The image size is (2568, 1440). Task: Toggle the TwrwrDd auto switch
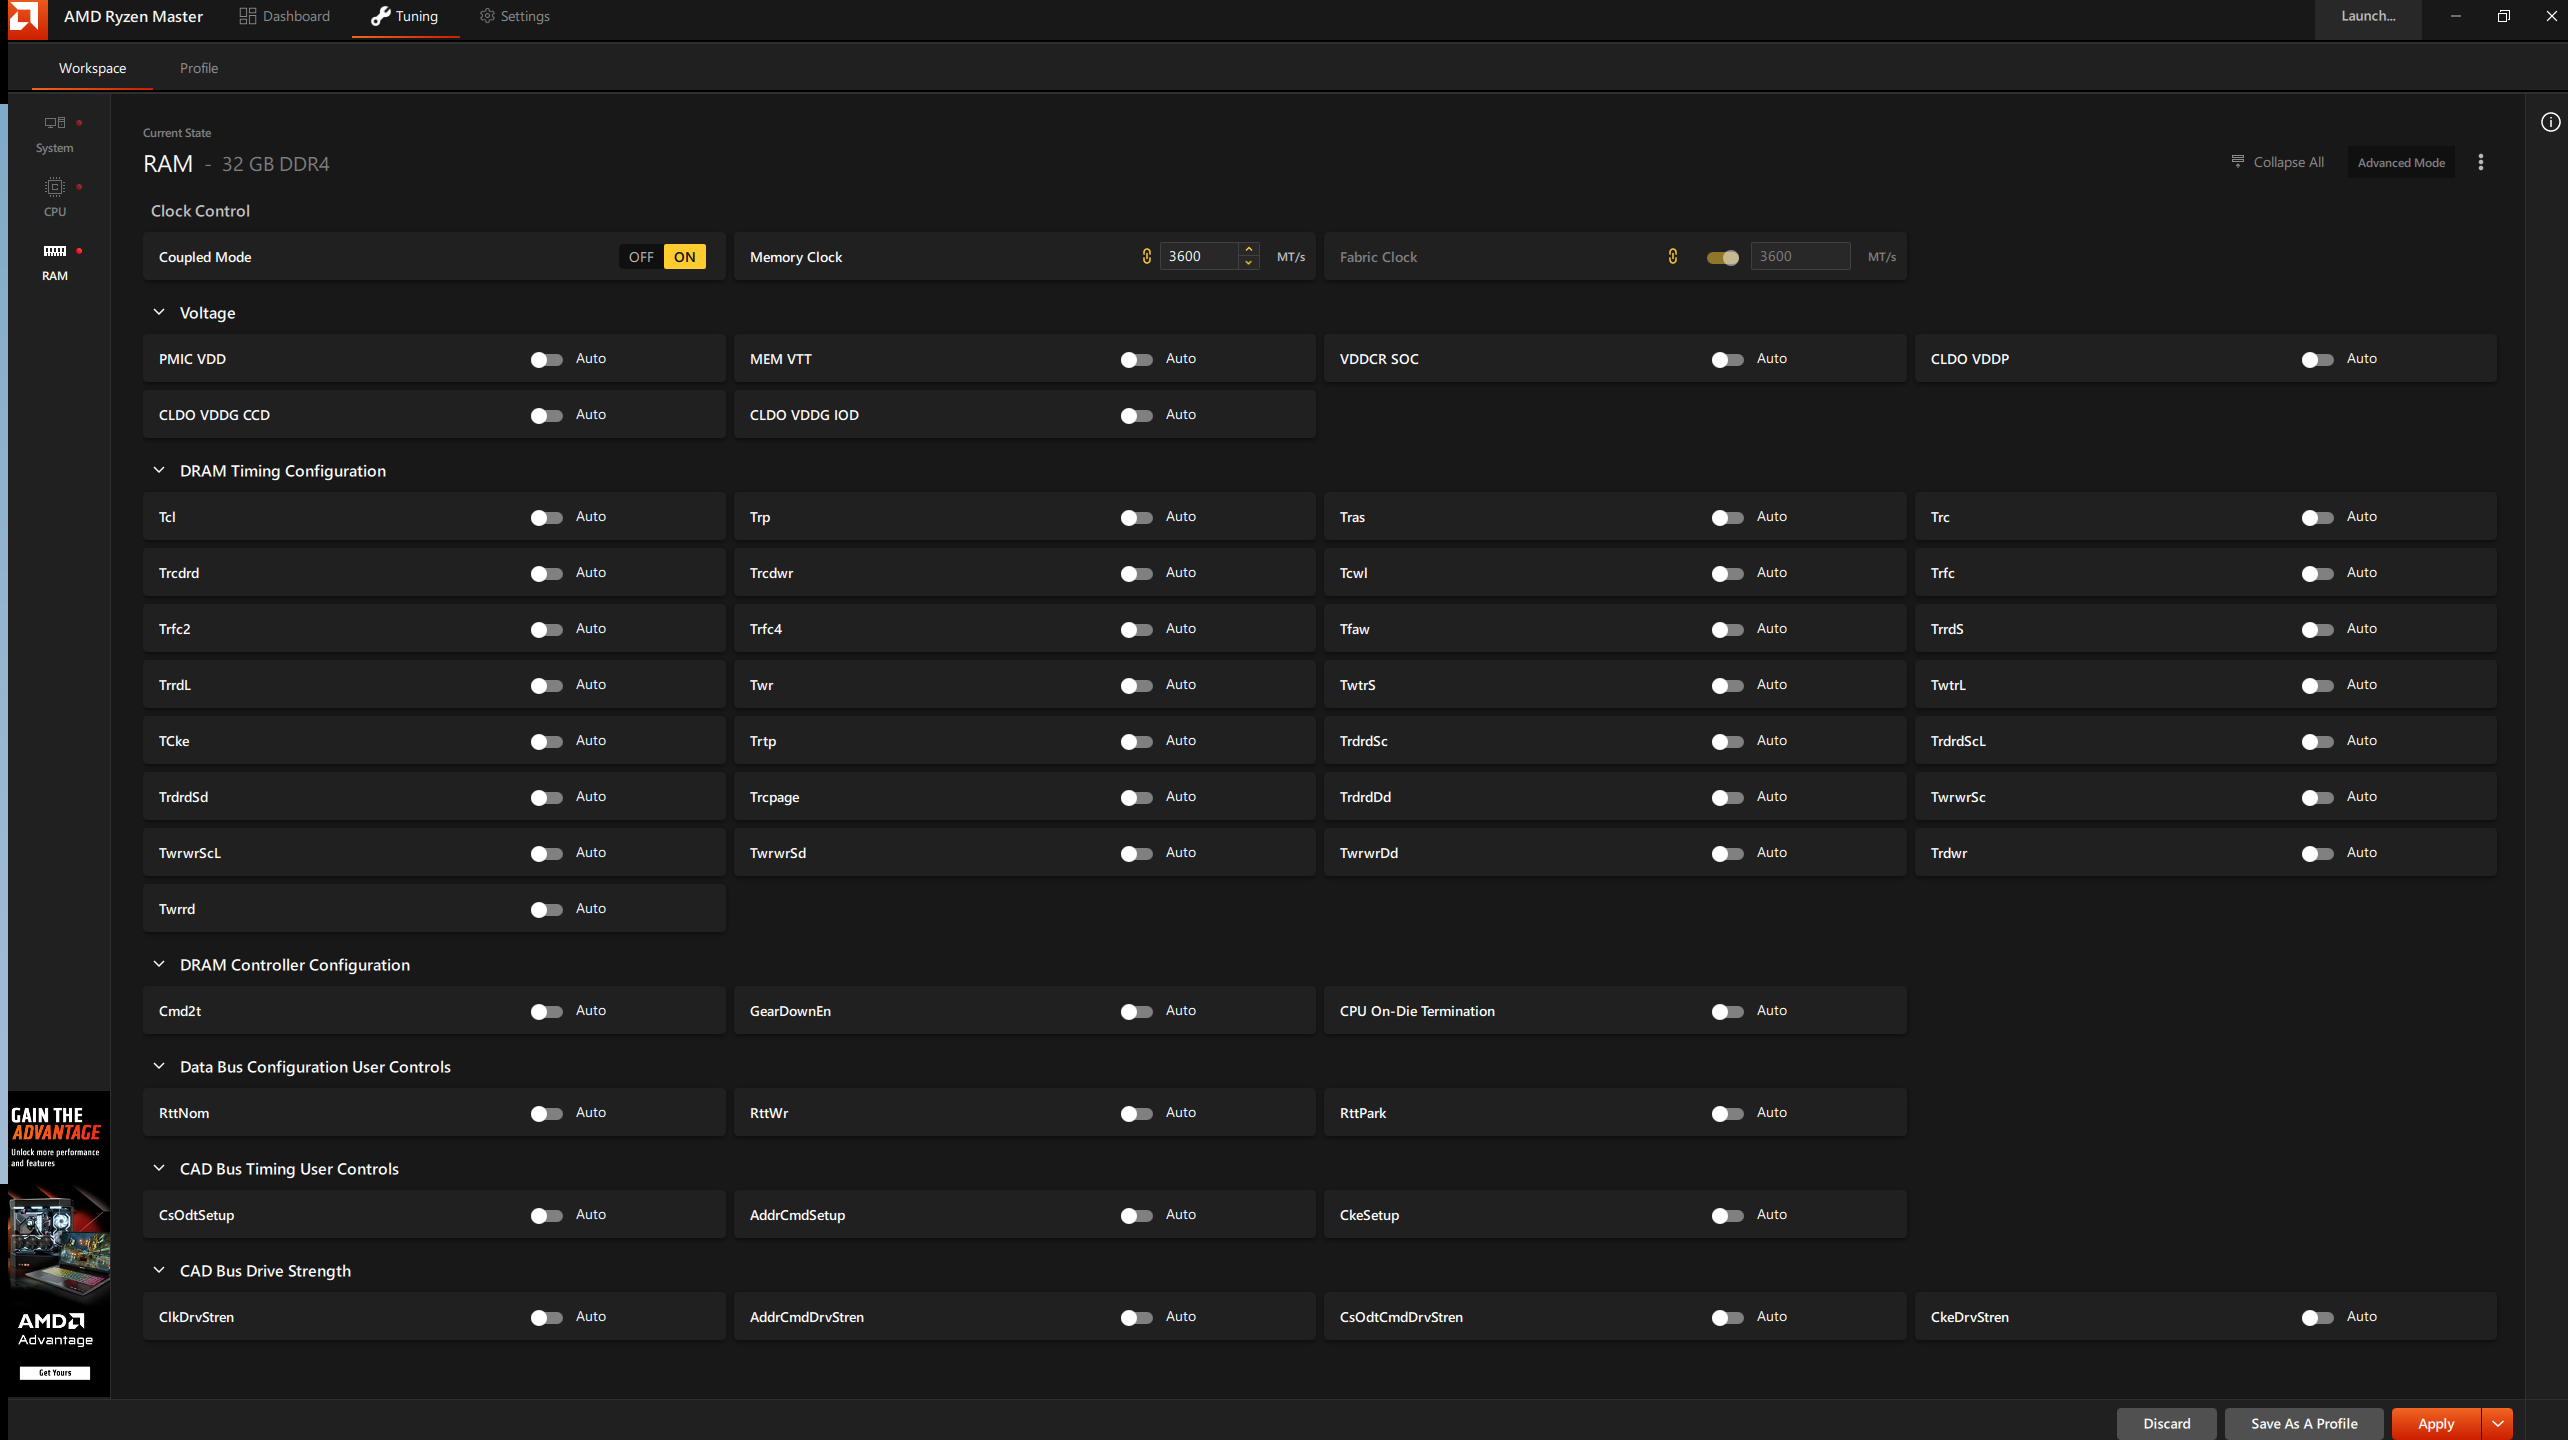(x=1727, y=853)
